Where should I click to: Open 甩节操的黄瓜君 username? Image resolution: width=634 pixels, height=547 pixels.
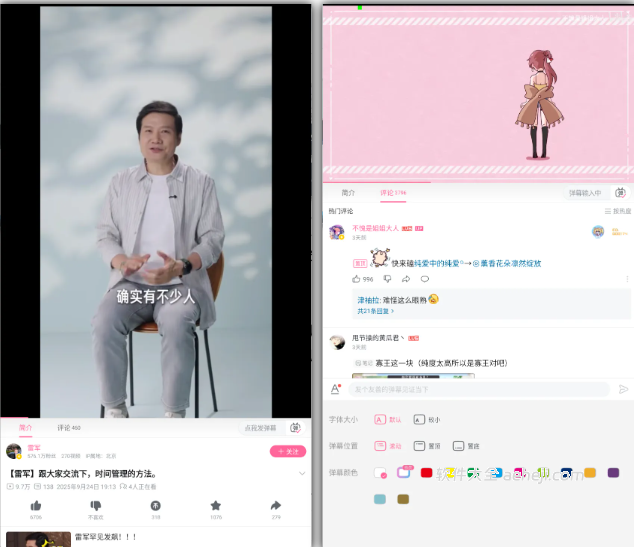pyautogui.click(x=378, y=338)
